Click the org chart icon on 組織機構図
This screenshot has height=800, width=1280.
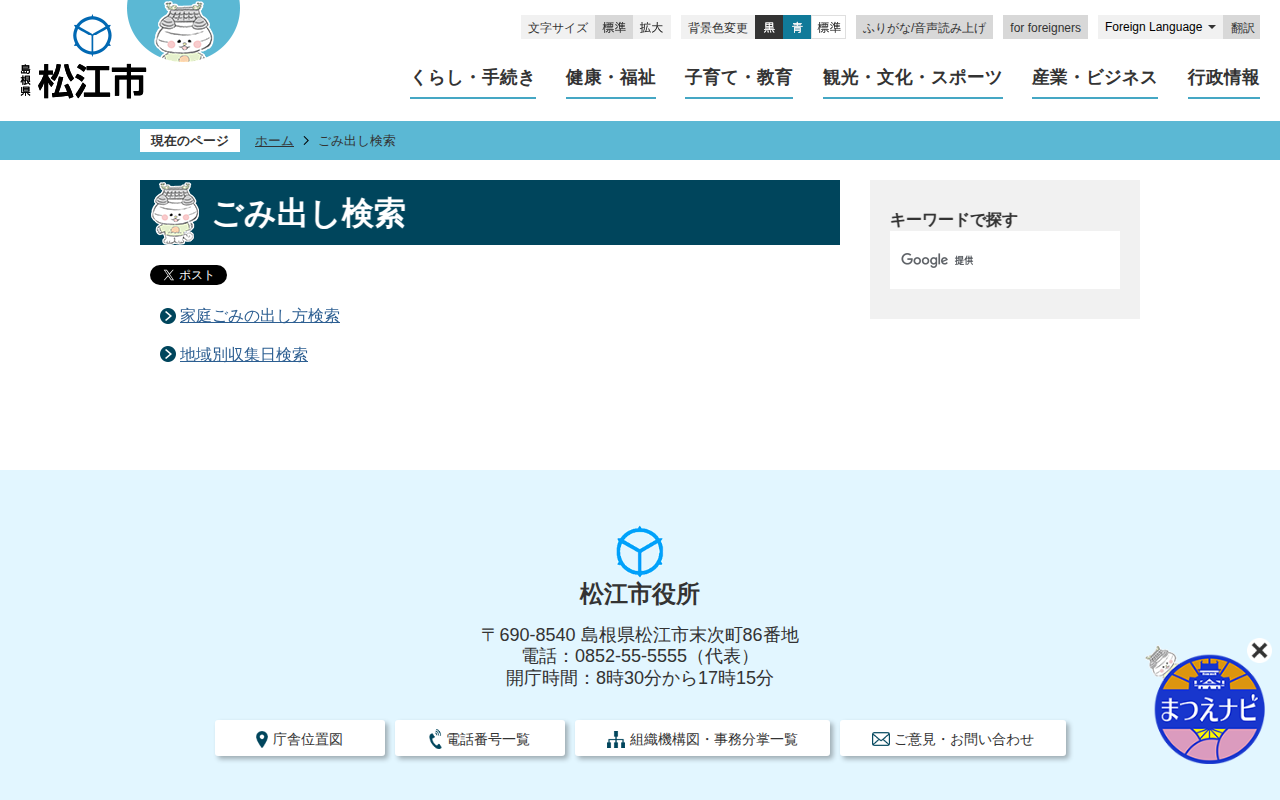(616, 740)
